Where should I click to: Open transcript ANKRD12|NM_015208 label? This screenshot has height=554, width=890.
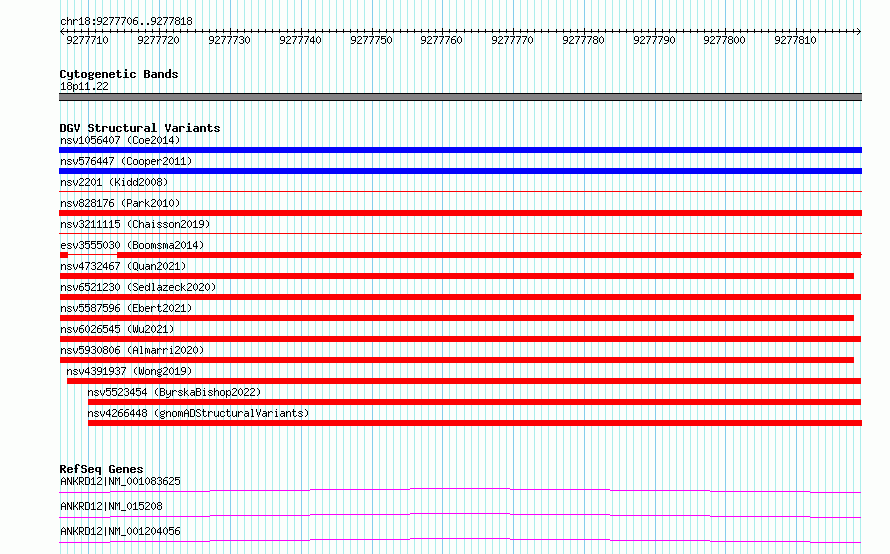[111, 506]
